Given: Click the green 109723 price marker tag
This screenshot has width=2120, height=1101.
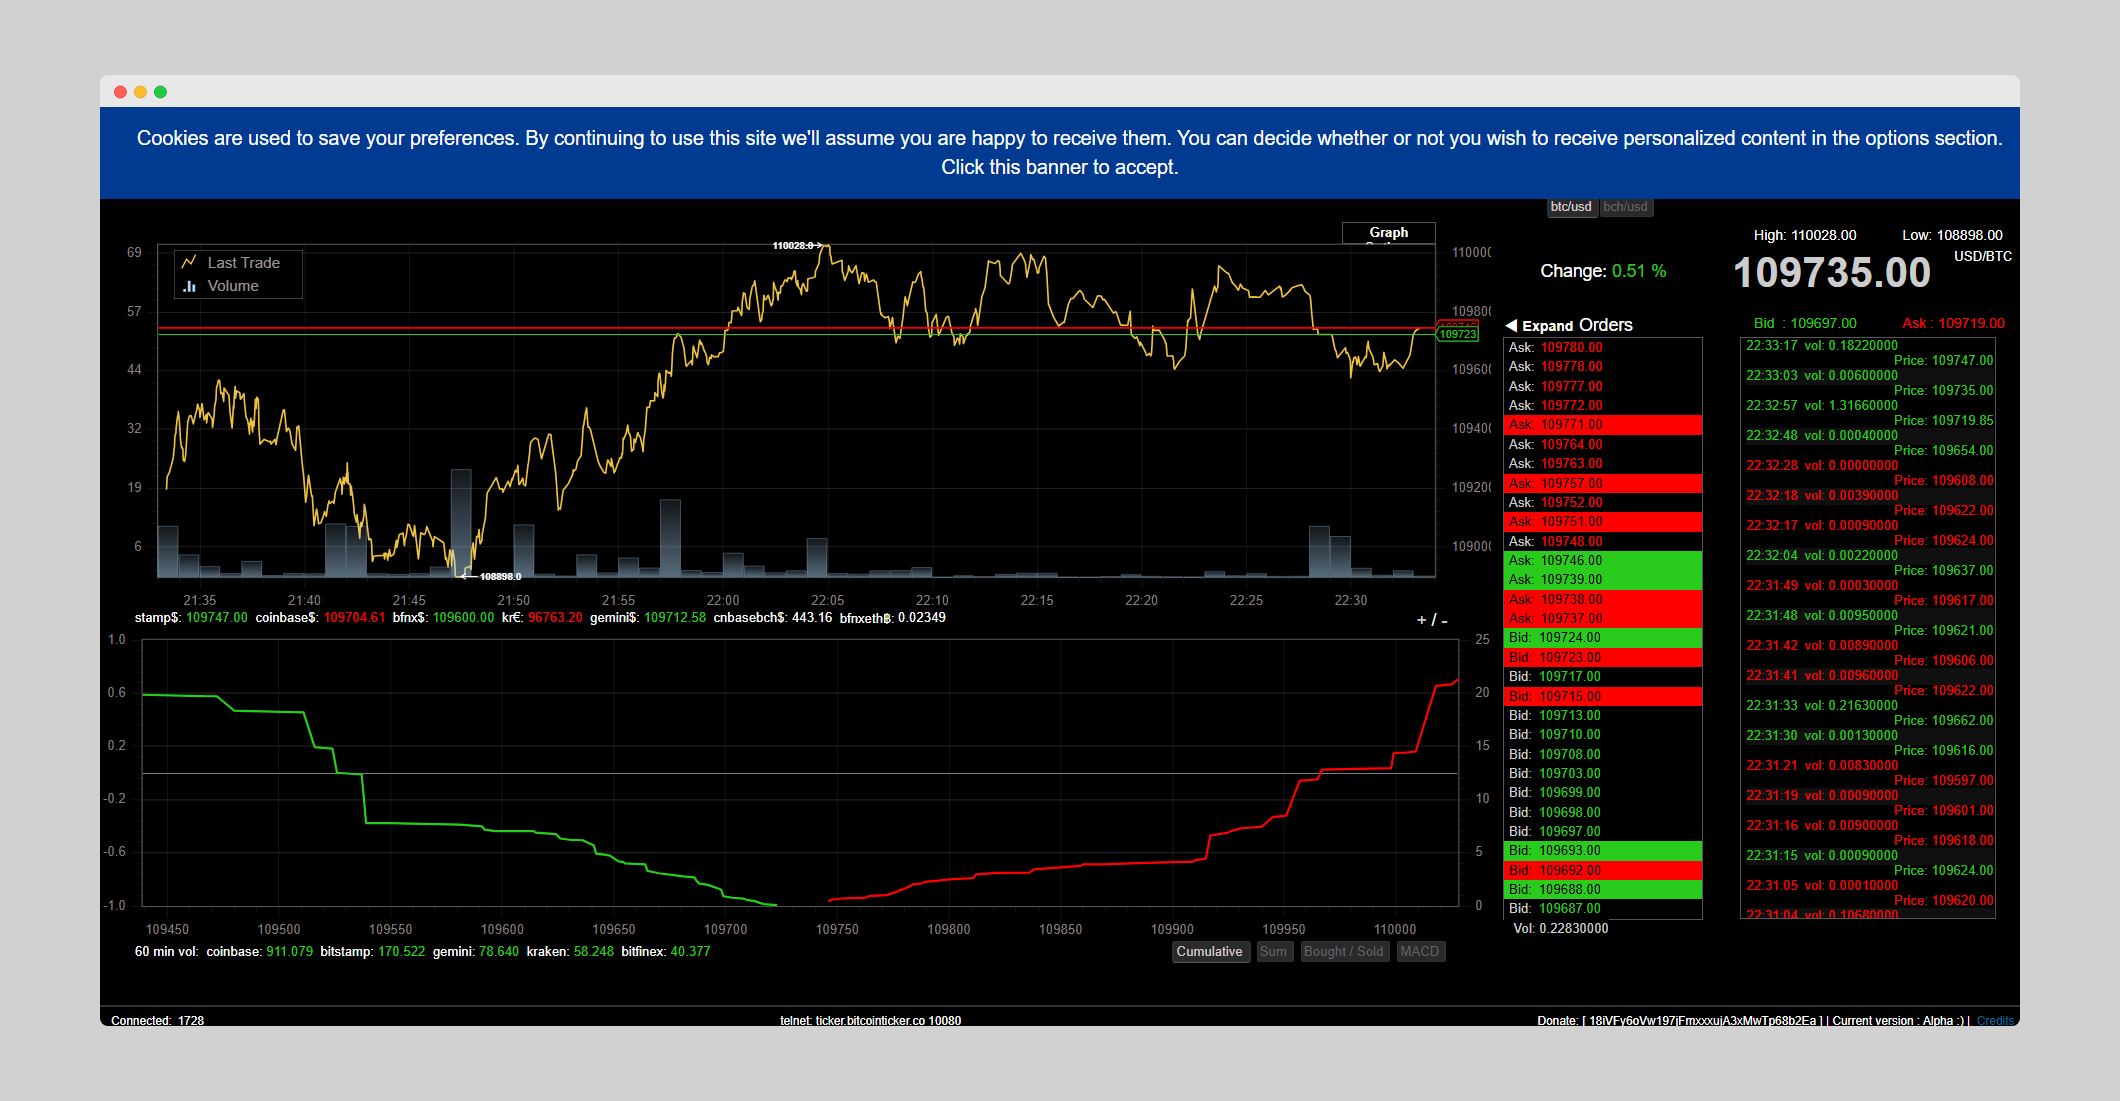Looking at the screenshot, I should point(1458,334).
